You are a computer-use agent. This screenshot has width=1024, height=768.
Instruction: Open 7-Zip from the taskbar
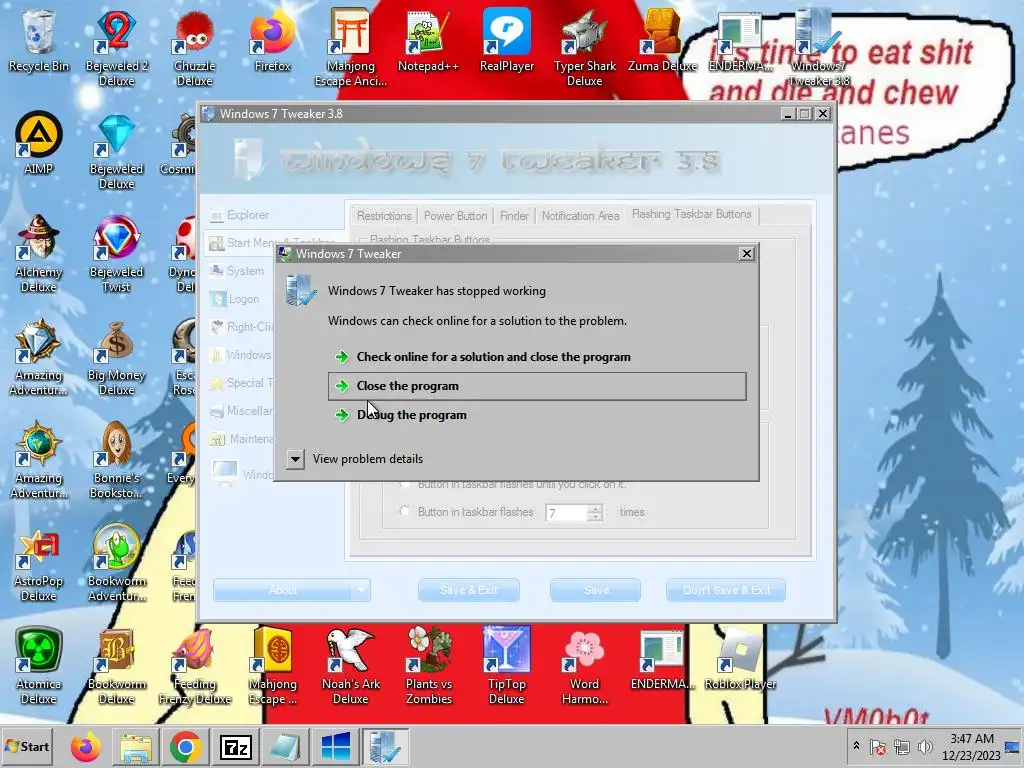(236, 747)
